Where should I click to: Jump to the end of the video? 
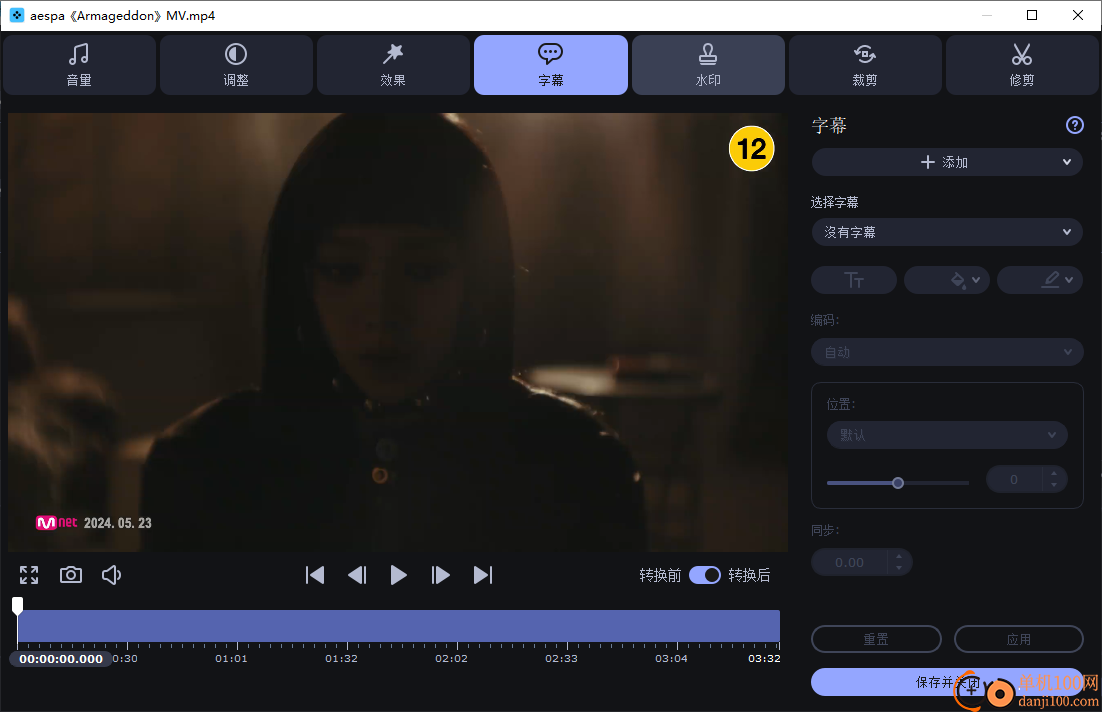(x=483, y=575)
